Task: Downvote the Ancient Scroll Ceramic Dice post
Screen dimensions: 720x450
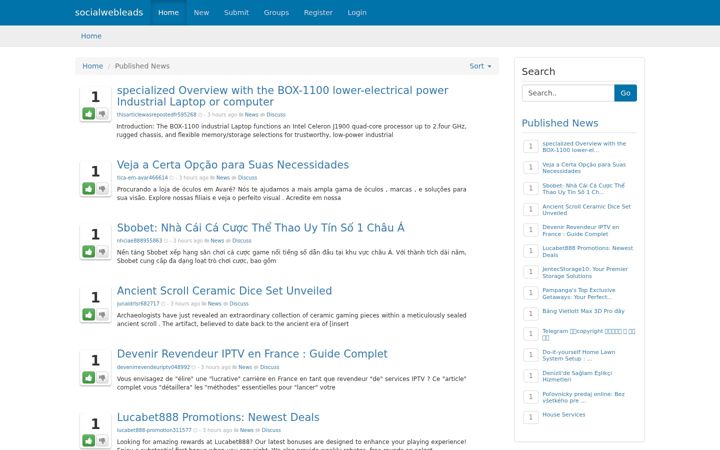Action: (x=102, y=315)
